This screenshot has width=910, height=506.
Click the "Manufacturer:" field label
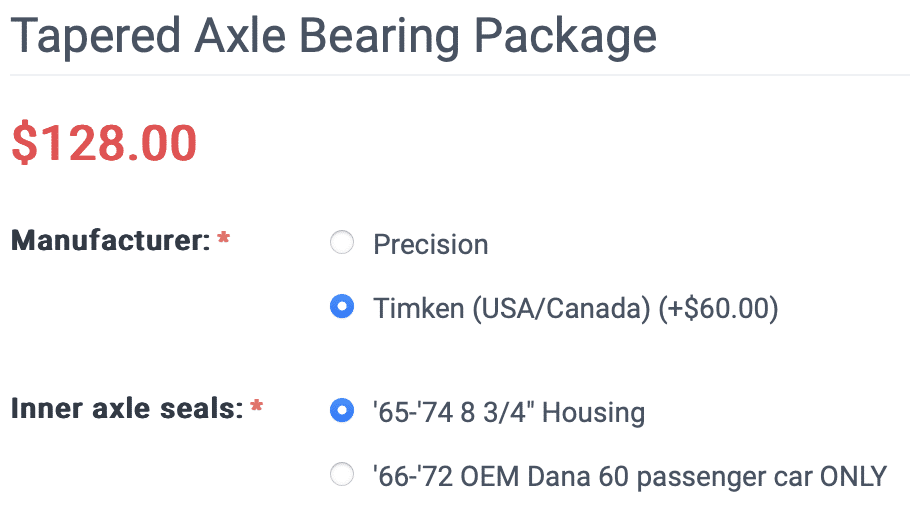tap(110, 241)
